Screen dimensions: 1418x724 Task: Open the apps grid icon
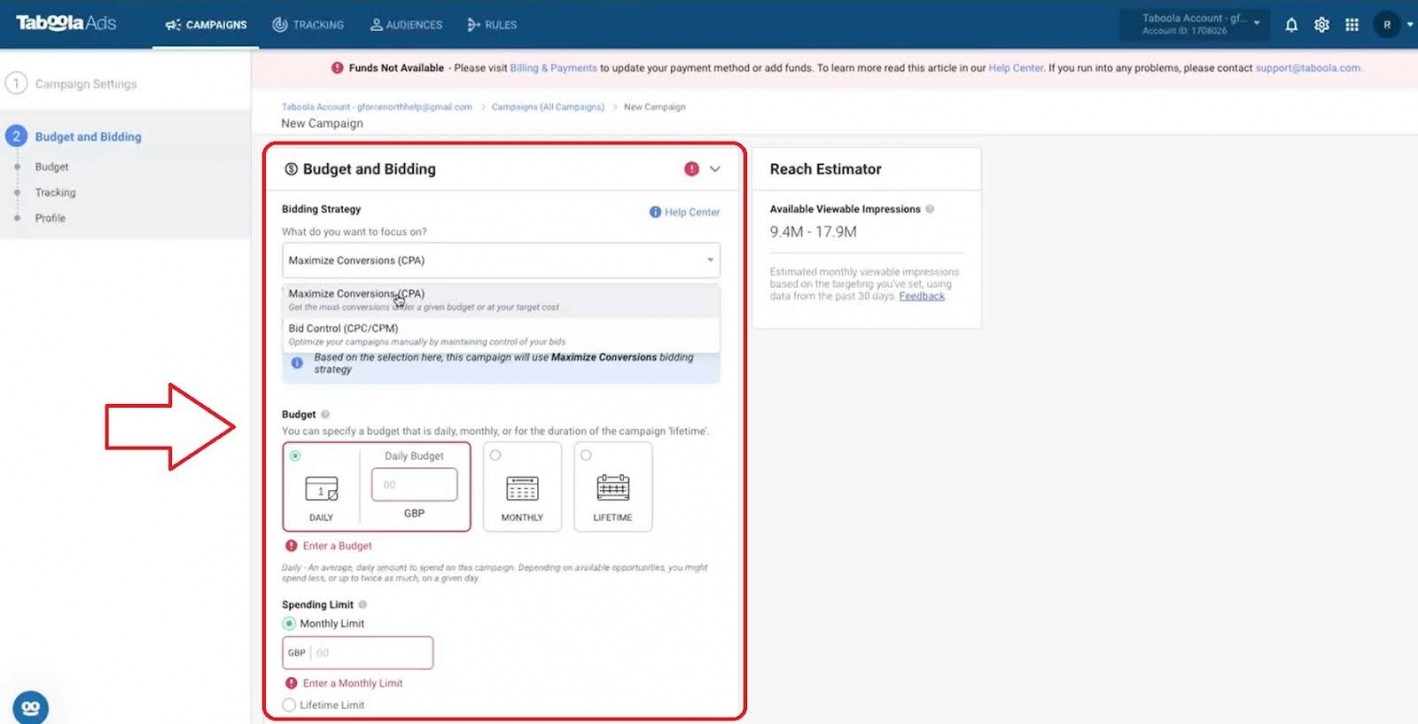[1352, 25]
